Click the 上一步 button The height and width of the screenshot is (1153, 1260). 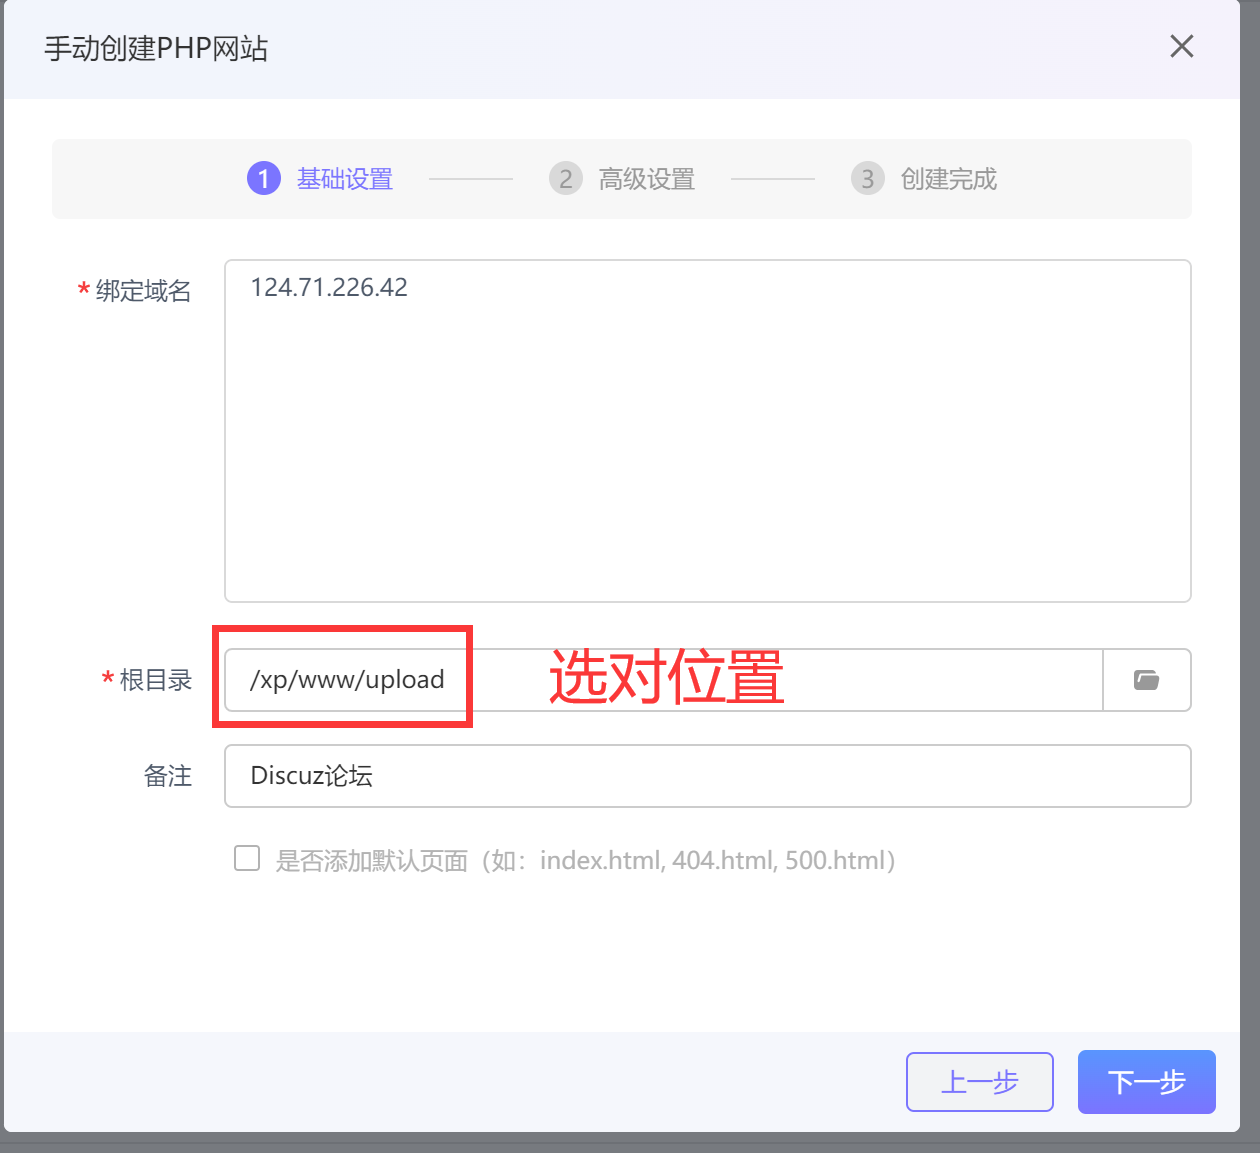[980, 1082]
